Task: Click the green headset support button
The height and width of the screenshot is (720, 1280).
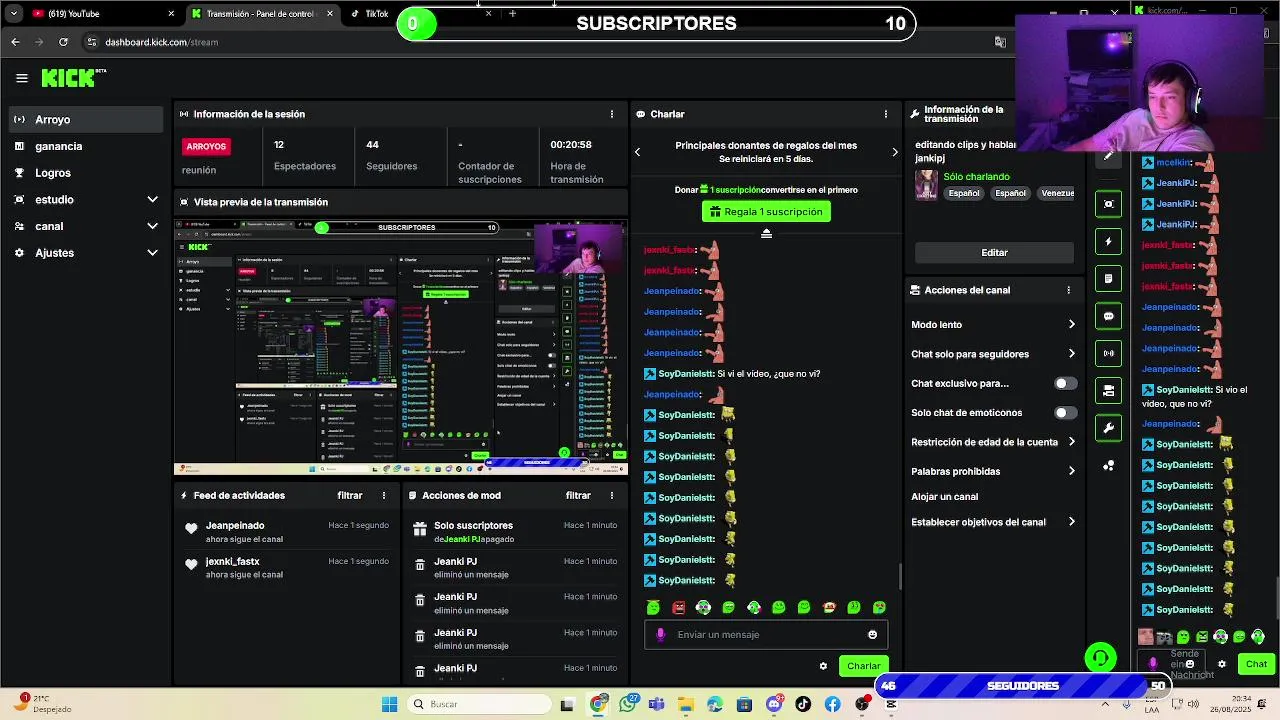Action: tap(1100, 657)
